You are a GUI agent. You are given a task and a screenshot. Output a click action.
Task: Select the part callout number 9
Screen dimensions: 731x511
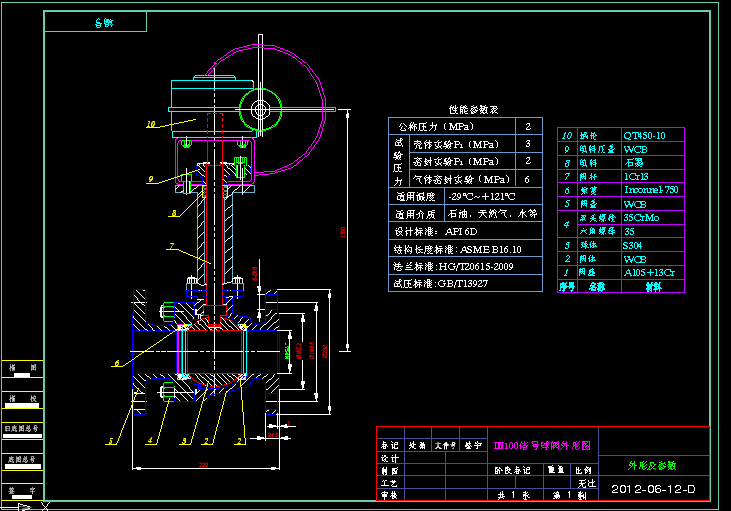tap(151, 179)
